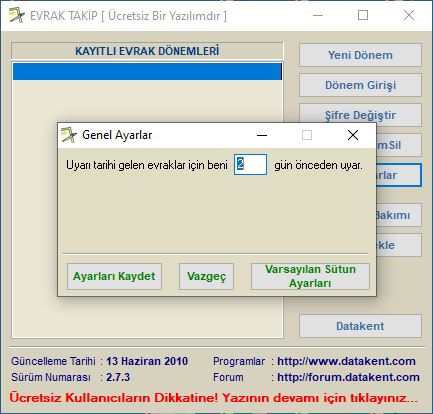Click the Genel Ayarlar dialog title icon
This screenshot has width=433, height=414.
point(69,135)
